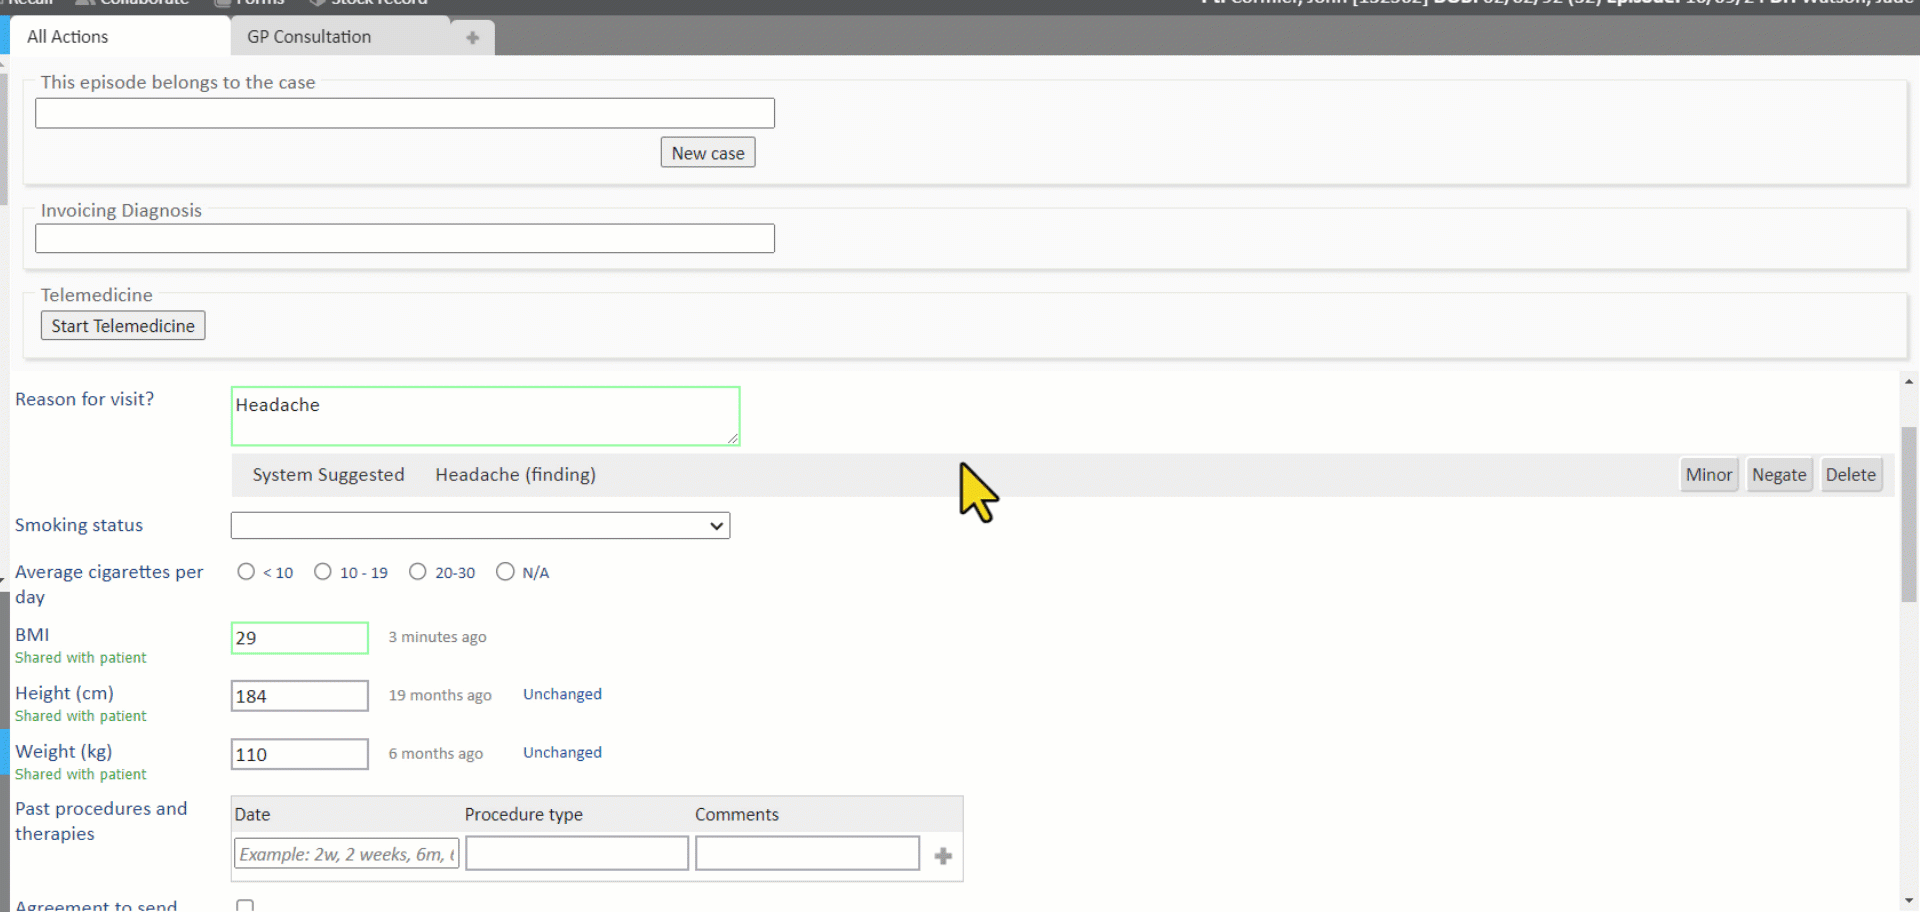This screenshot has width=1920, height=912.
Task: Delete the suggested Headache finding
Action: pyautogui.click(x=1850, y=475)
